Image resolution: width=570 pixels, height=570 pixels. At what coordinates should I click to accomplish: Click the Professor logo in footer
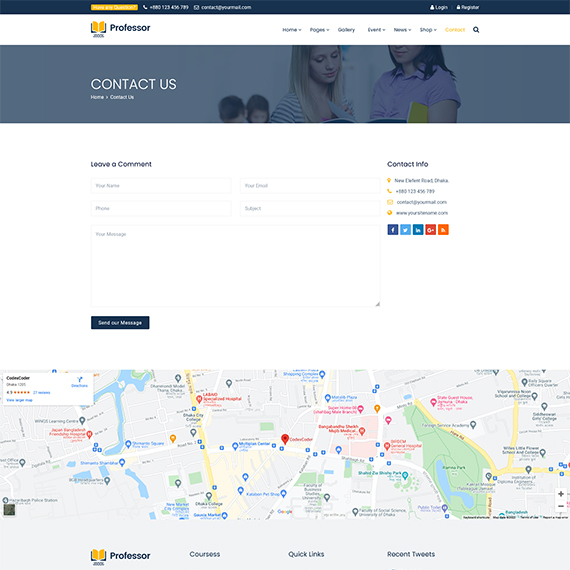pyautogui.click(x=120, y=557)
